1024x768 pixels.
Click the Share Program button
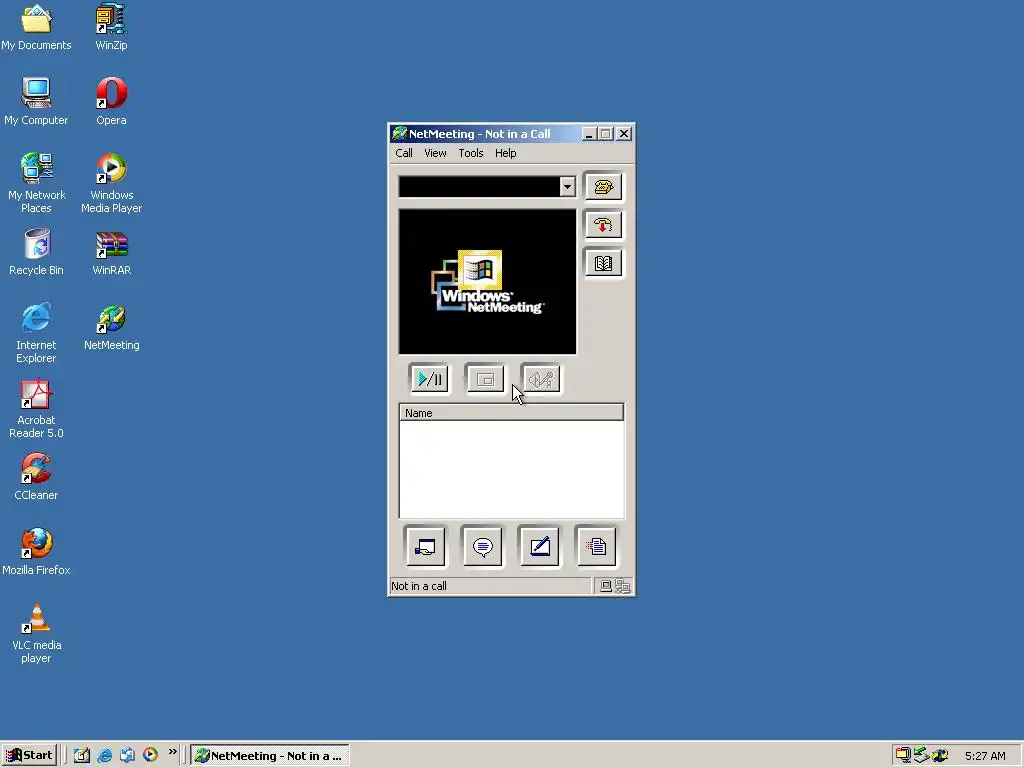[425, 547]
